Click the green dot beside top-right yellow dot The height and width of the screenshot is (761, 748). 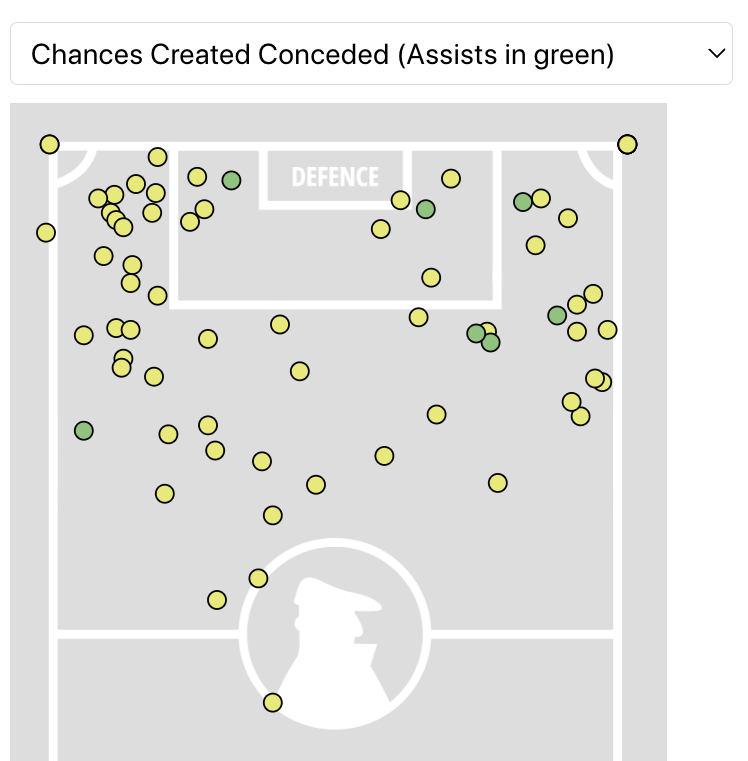click(x=523, y=202)
